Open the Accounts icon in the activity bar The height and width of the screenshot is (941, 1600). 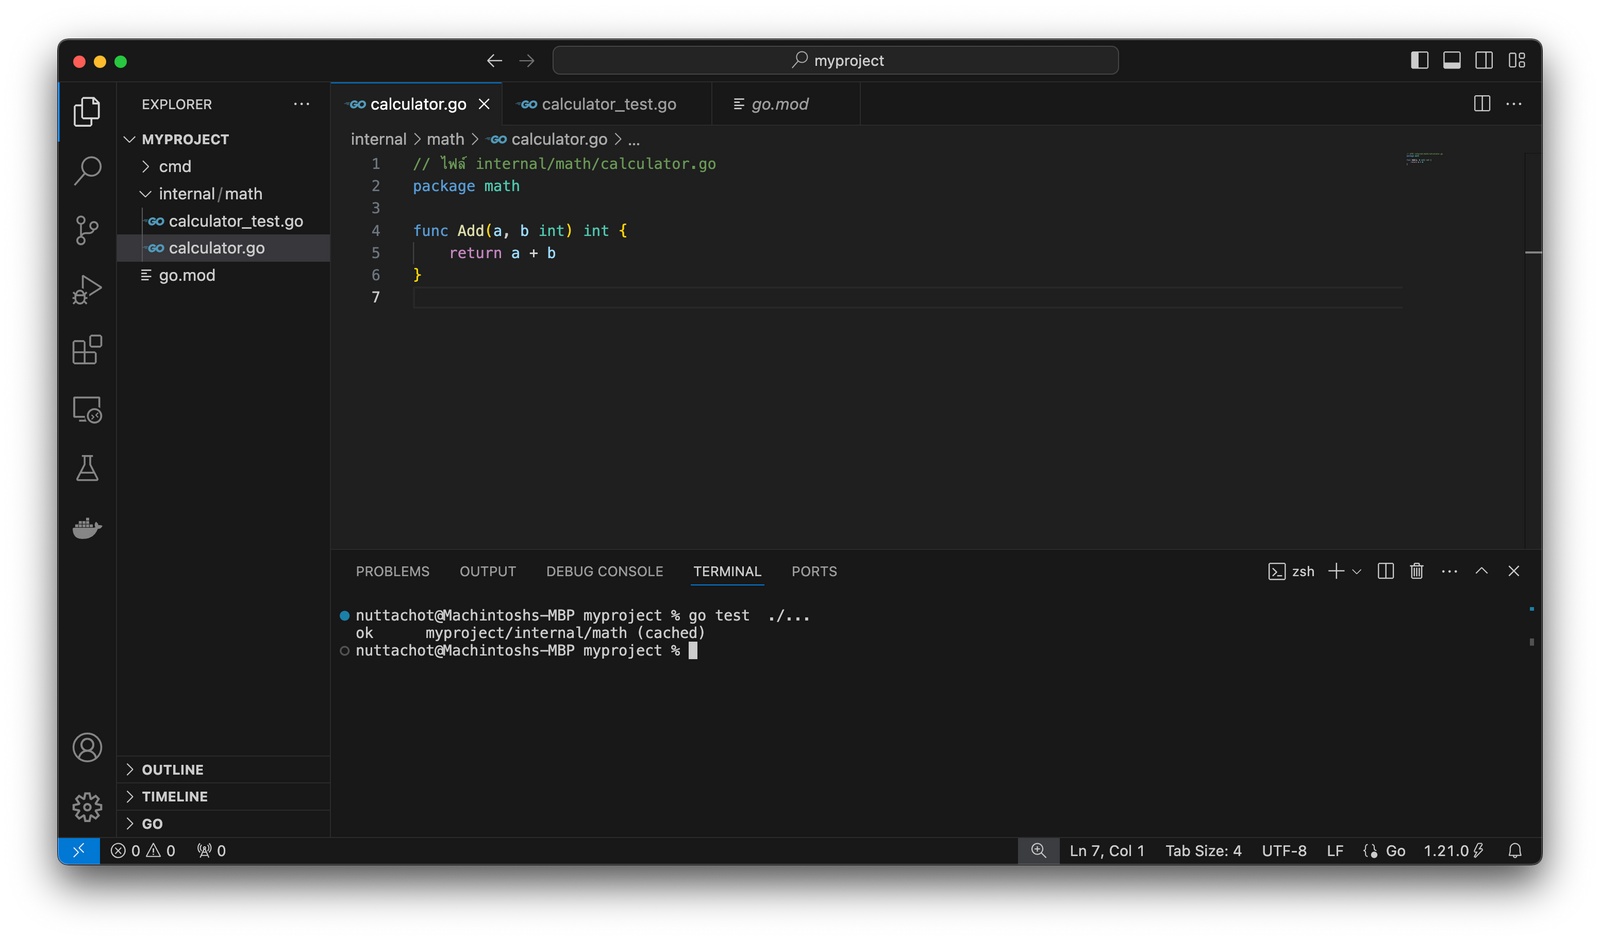[86, 747]
